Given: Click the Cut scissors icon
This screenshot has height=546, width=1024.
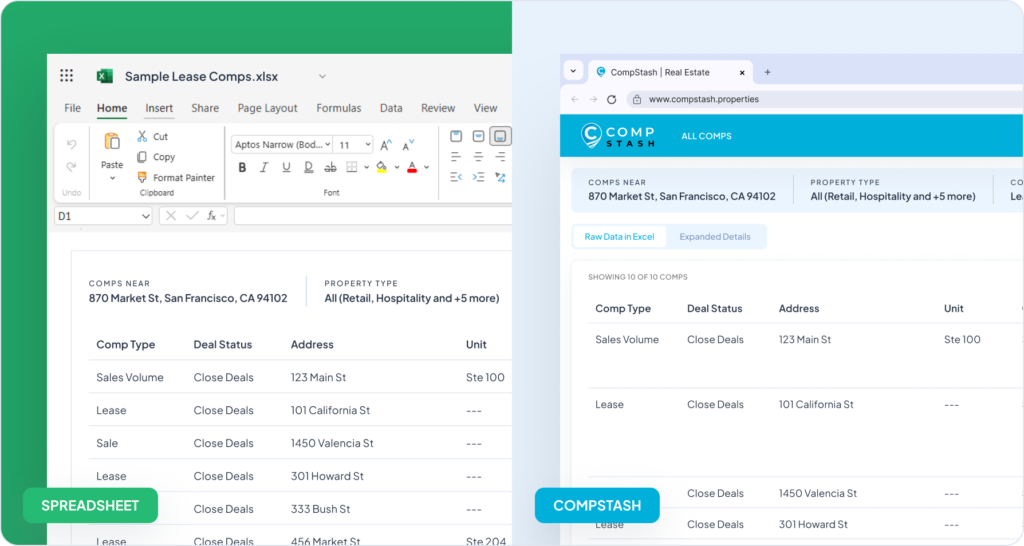Looking at the screenshot, I should 142,136.
